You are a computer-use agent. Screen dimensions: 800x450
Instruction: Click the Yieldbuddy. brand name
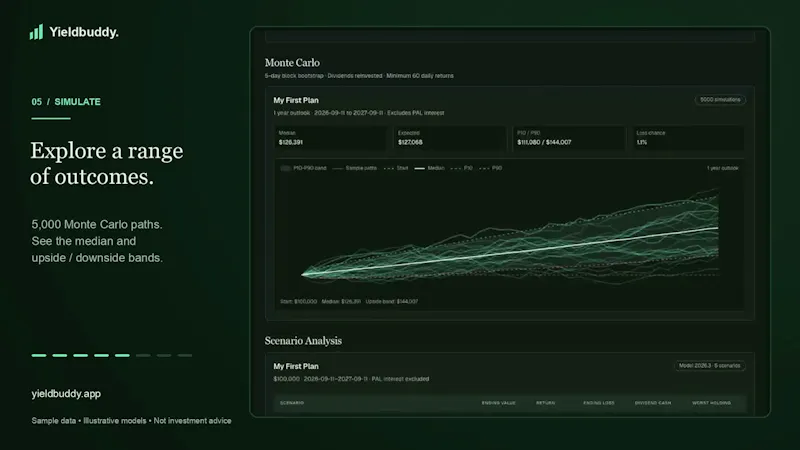84,32
